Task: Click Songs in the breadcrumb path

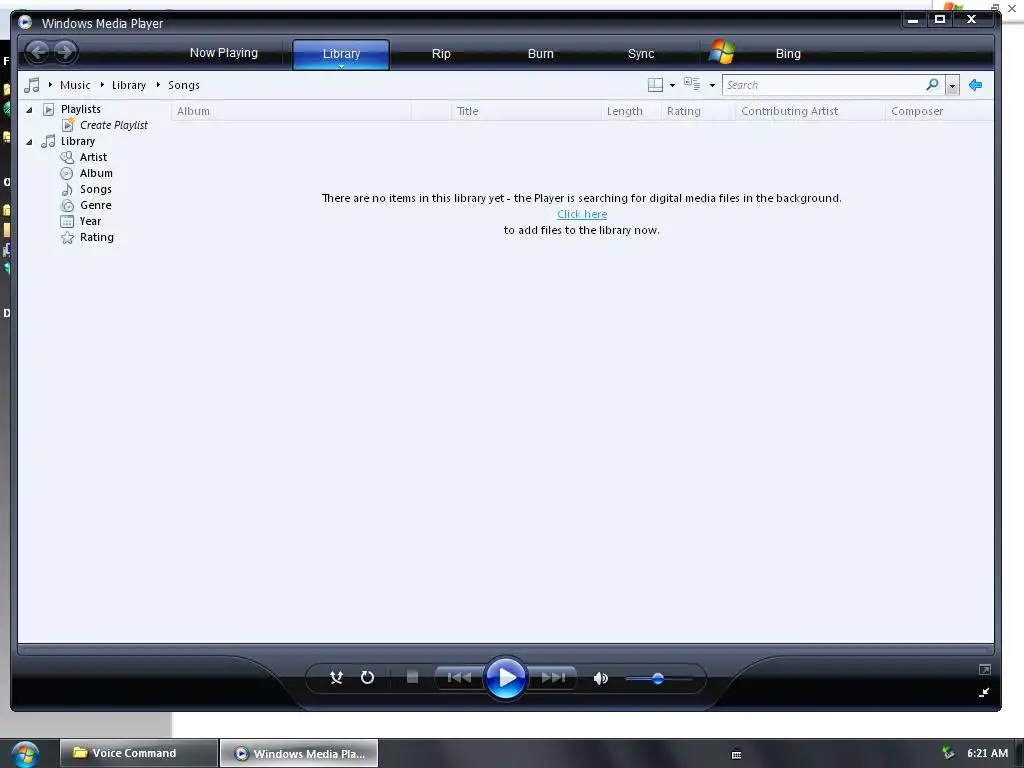Action: [x=184, y=85]
